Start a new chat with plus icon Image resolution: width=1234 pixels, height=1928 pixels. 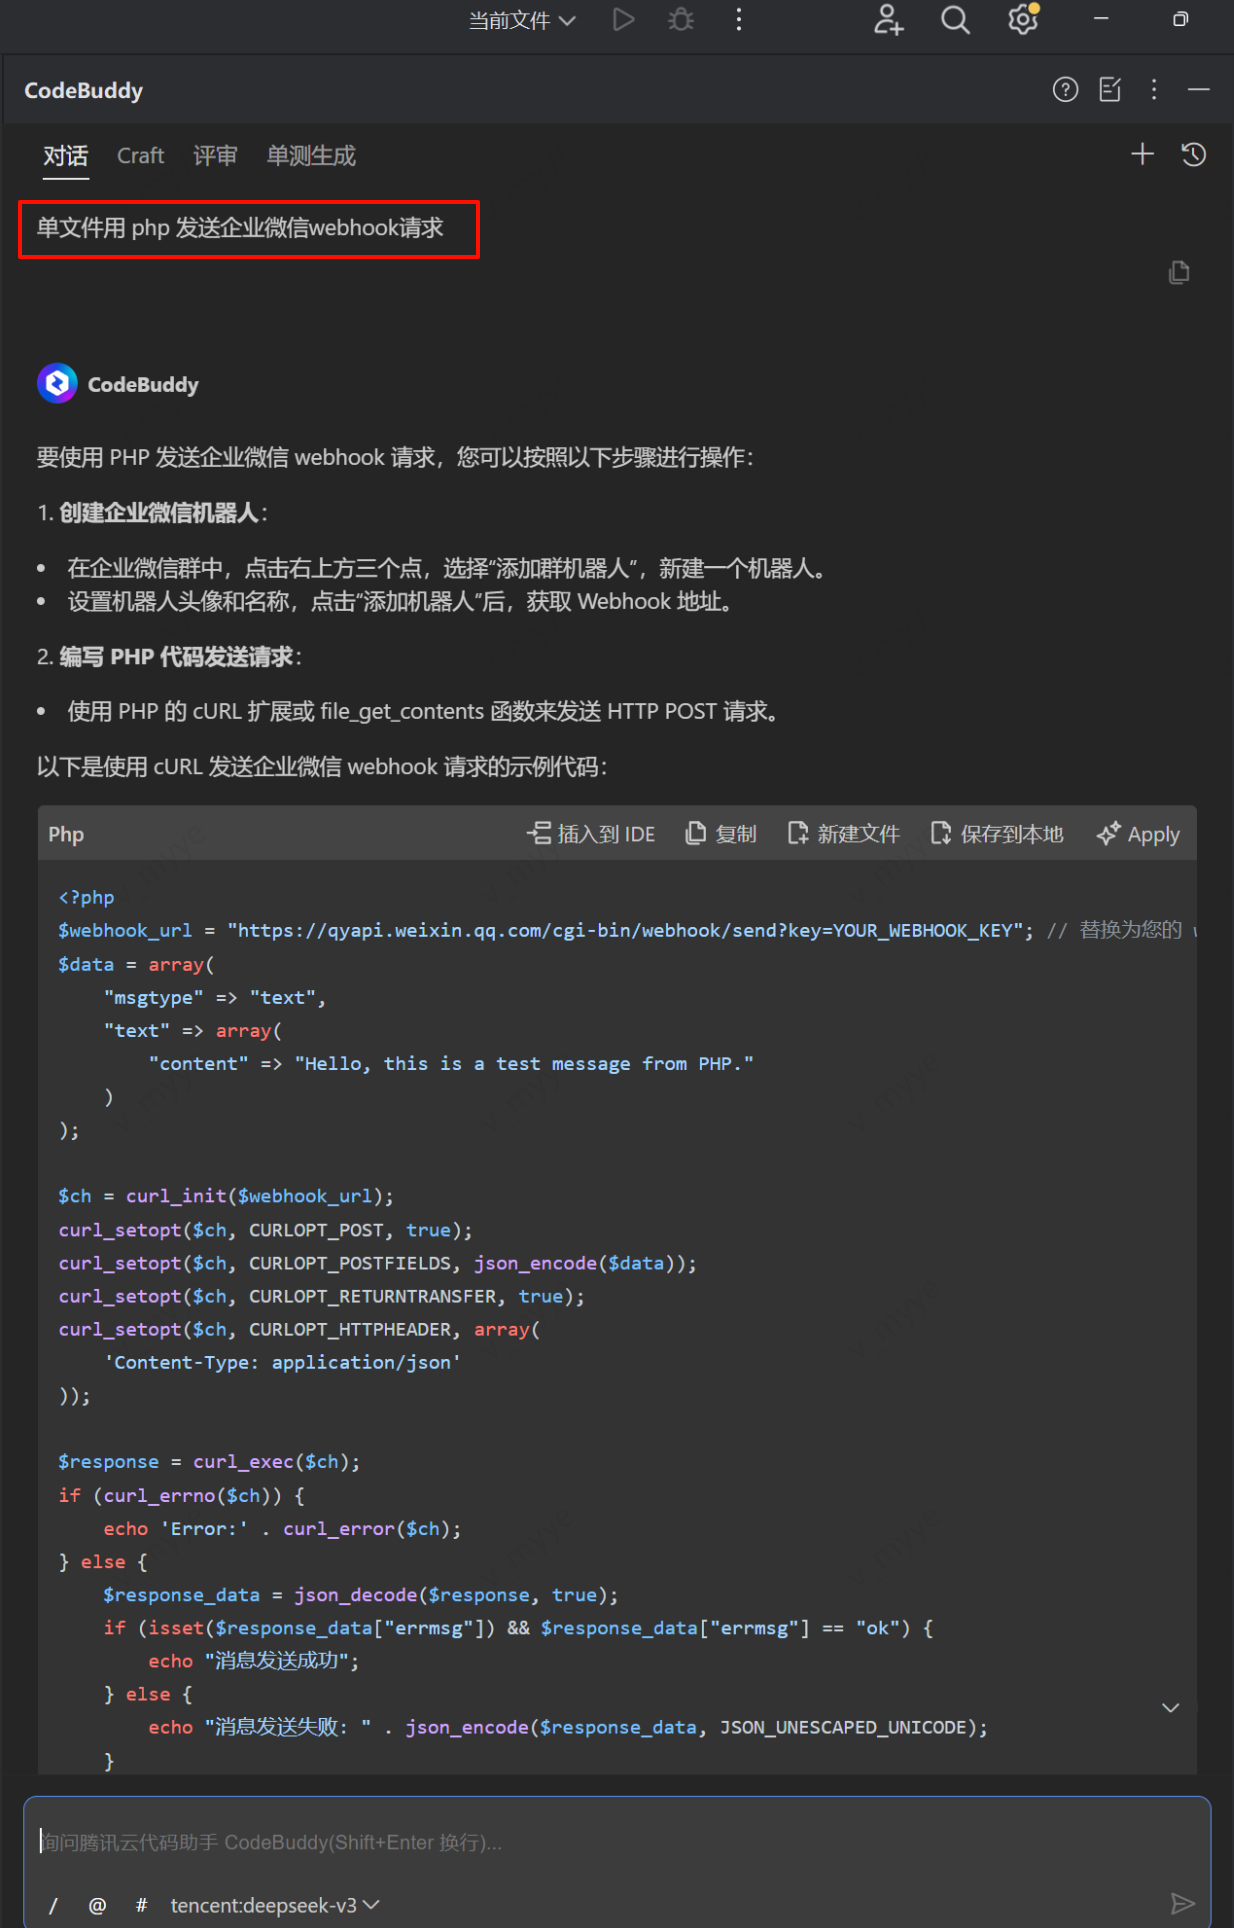tap(1142, 155)
